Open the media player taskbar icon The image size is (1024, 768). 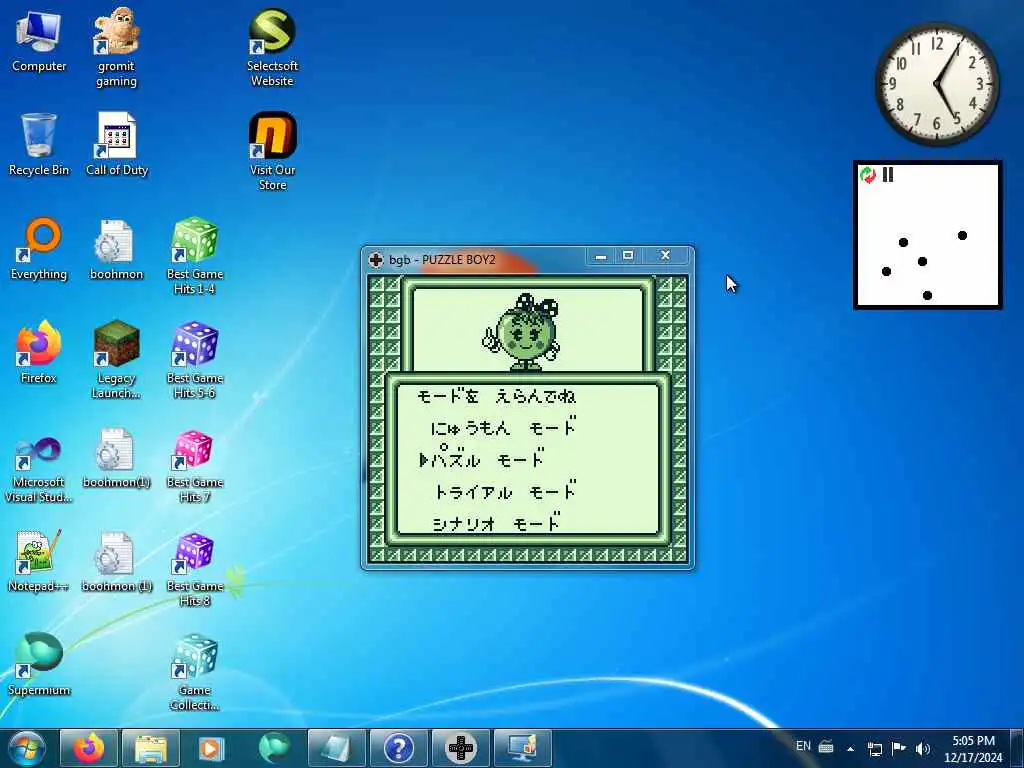[x=212, y=748]
